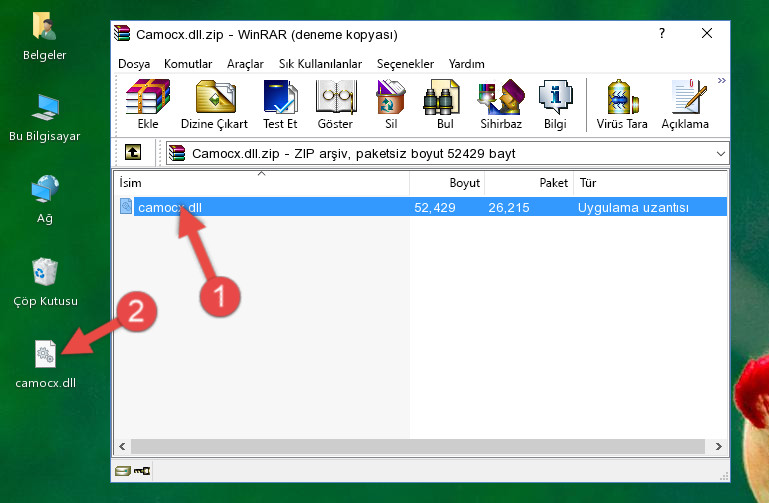Sort files by İsim column
769x503 pixels.
tap(262, 182)
